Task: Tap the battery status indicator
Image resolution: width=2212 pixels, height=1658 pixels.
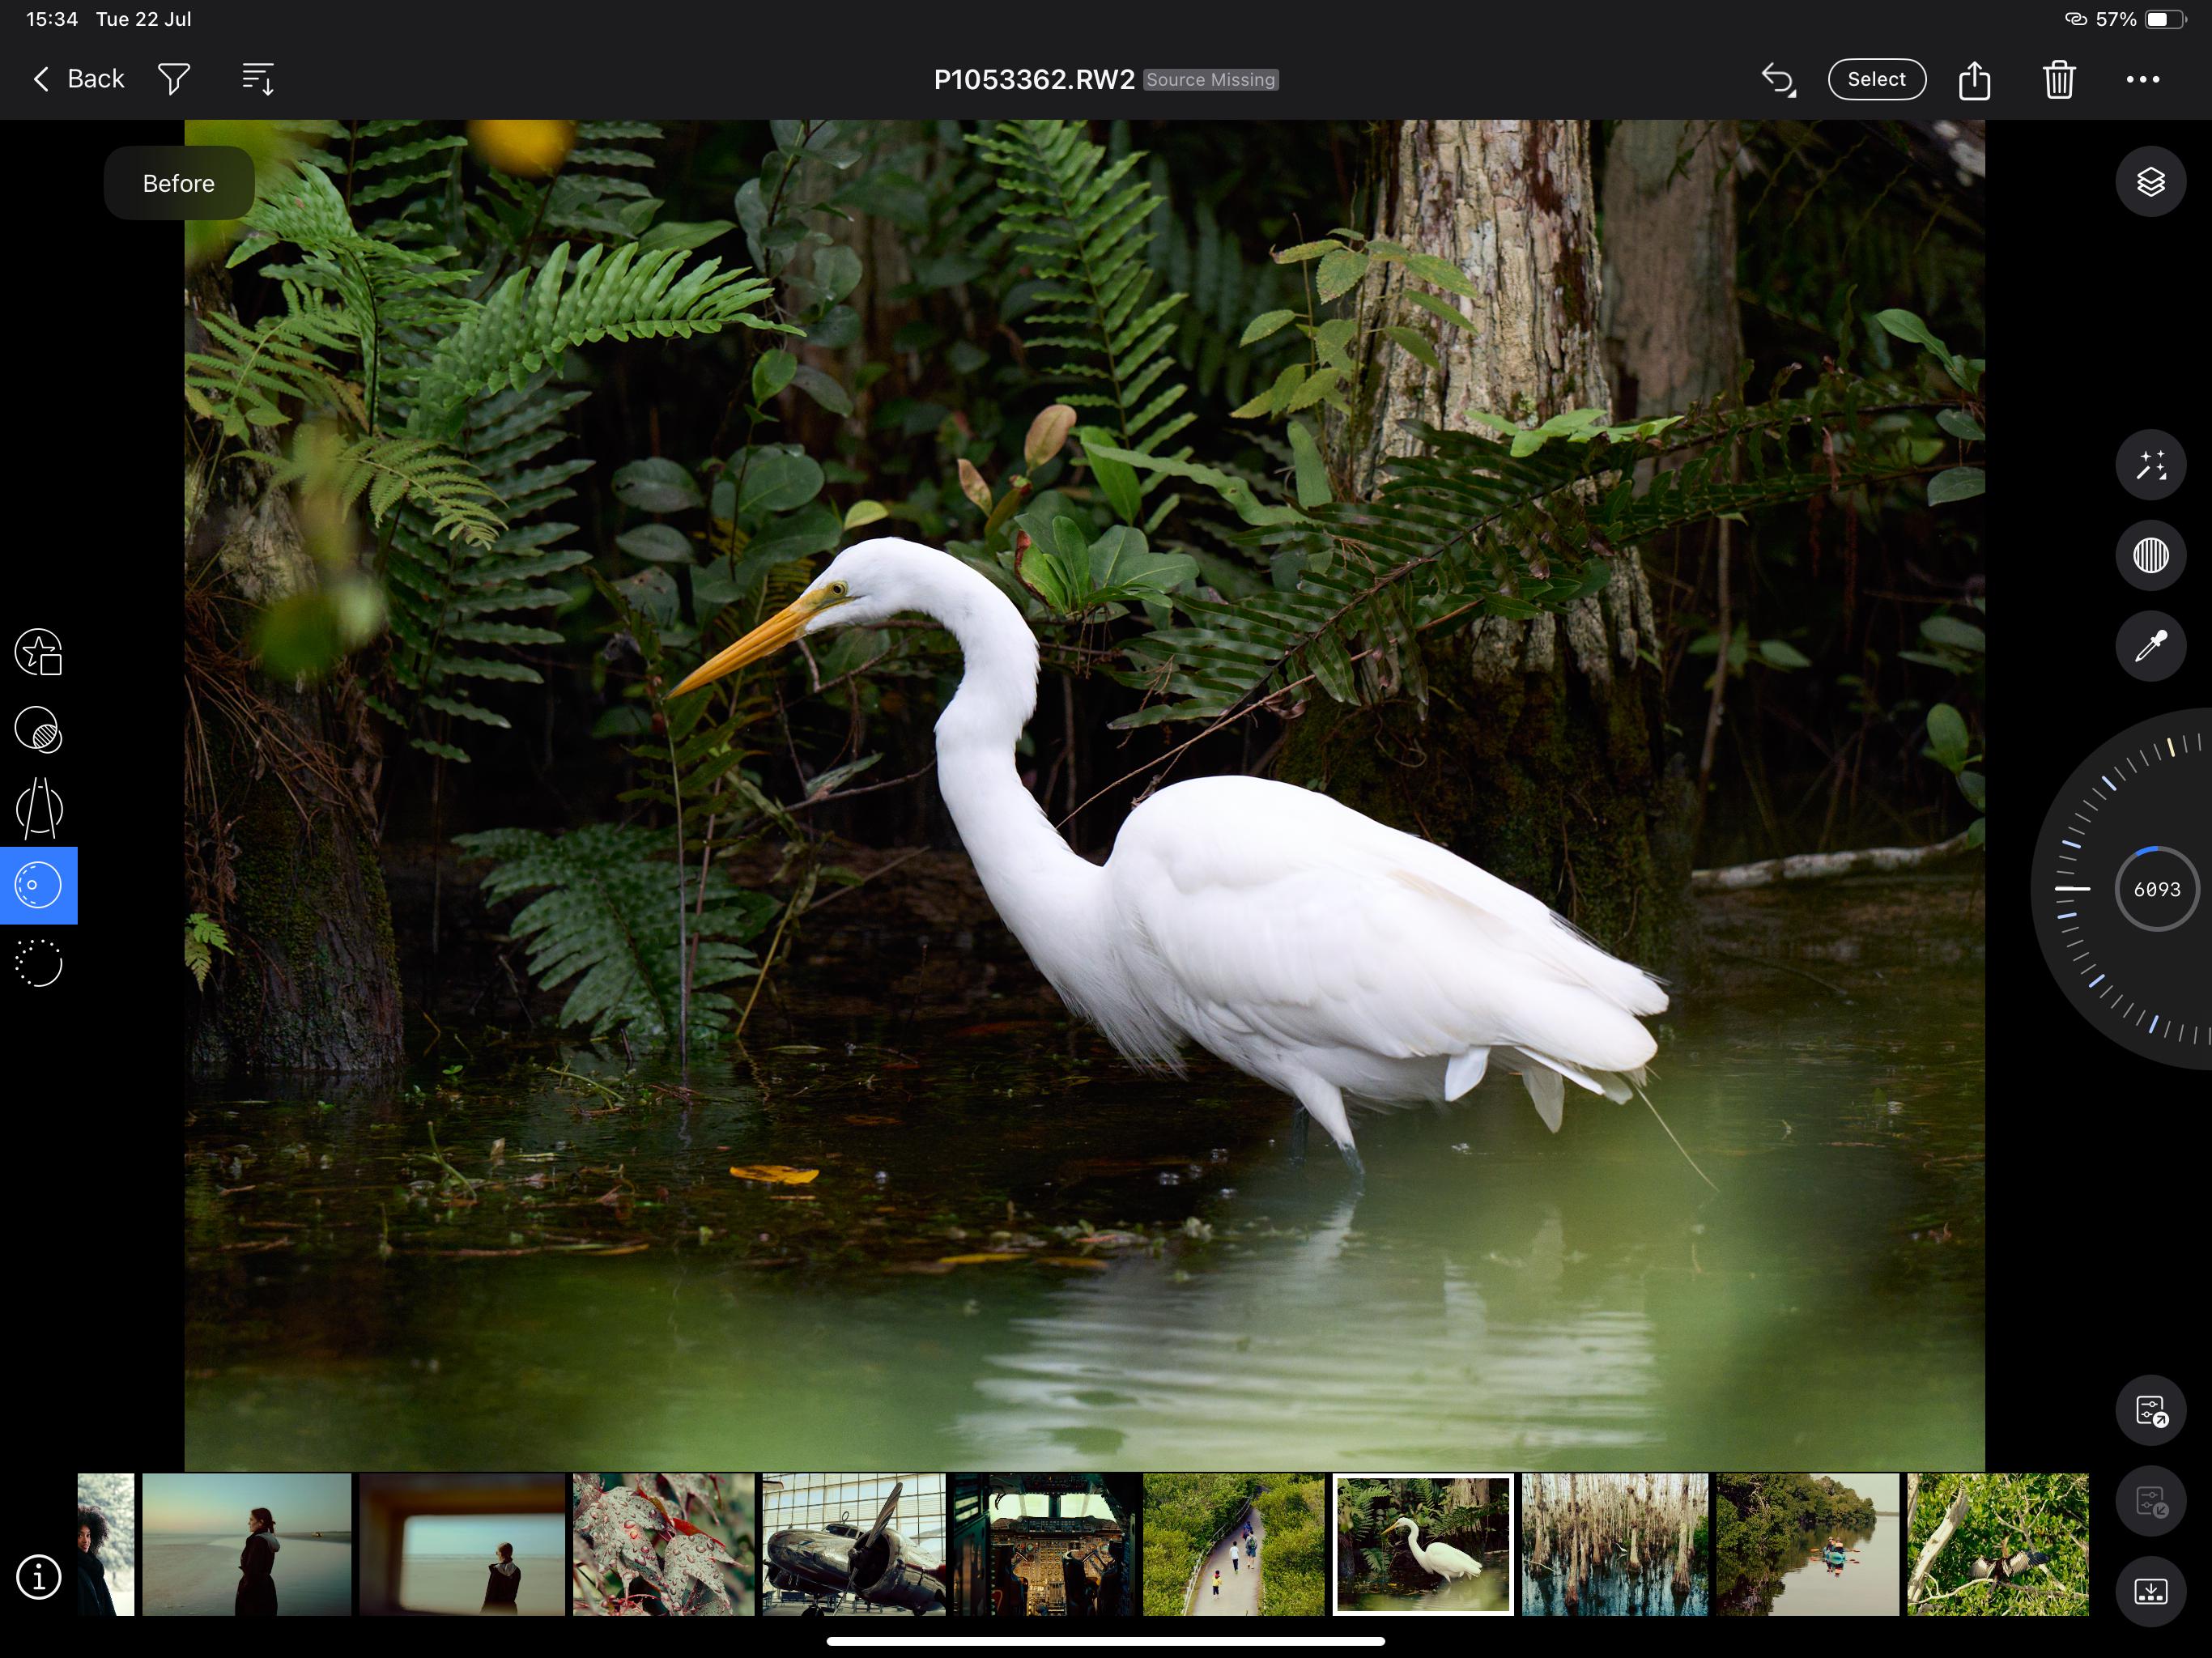Action: click(x=2165, y=19)
